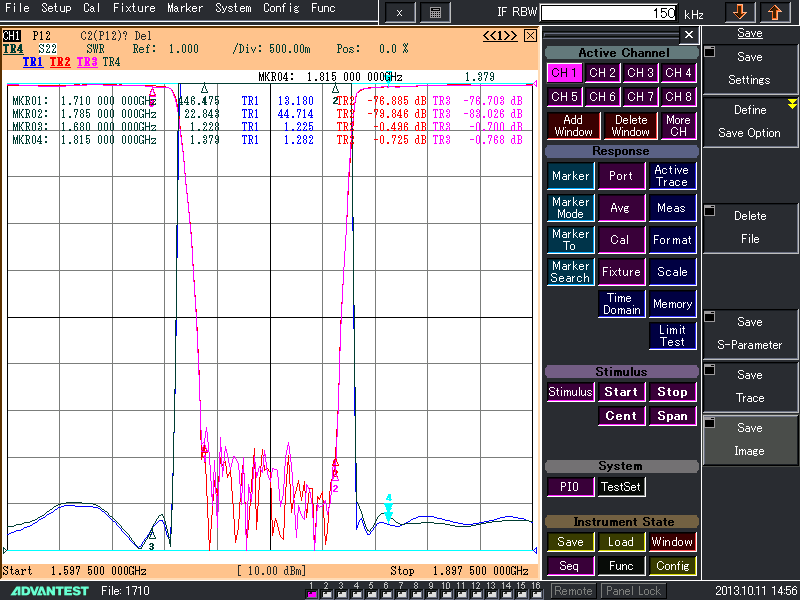Activate channel CH 8
800x600 pixels.
(678, 97)
